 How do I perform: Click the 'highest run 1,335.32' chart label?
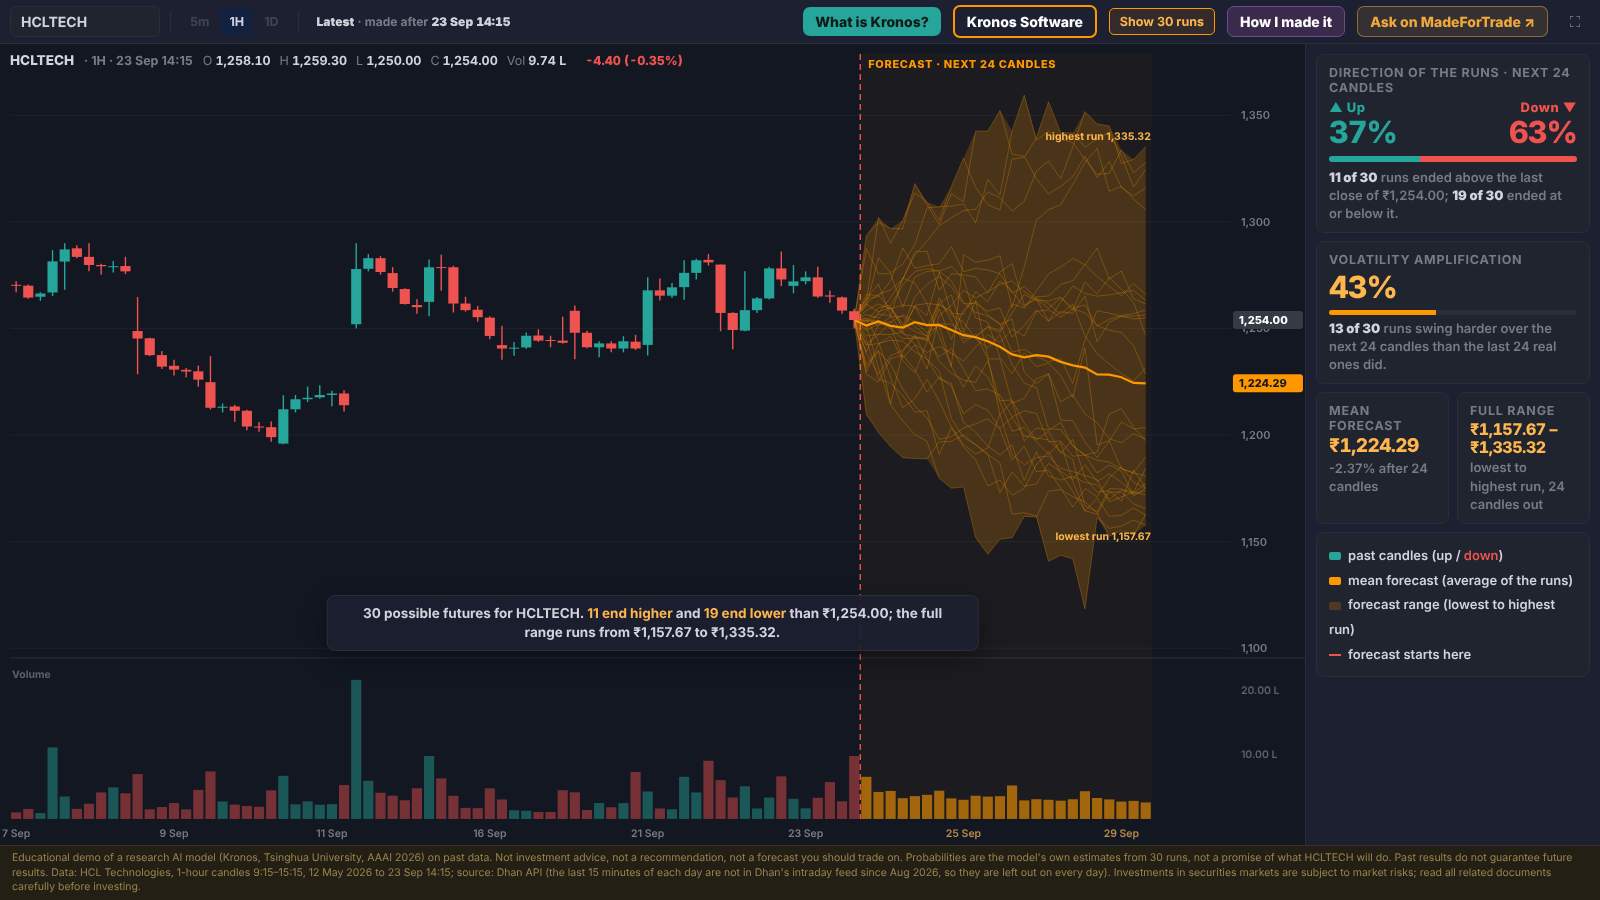point(1097,136)
